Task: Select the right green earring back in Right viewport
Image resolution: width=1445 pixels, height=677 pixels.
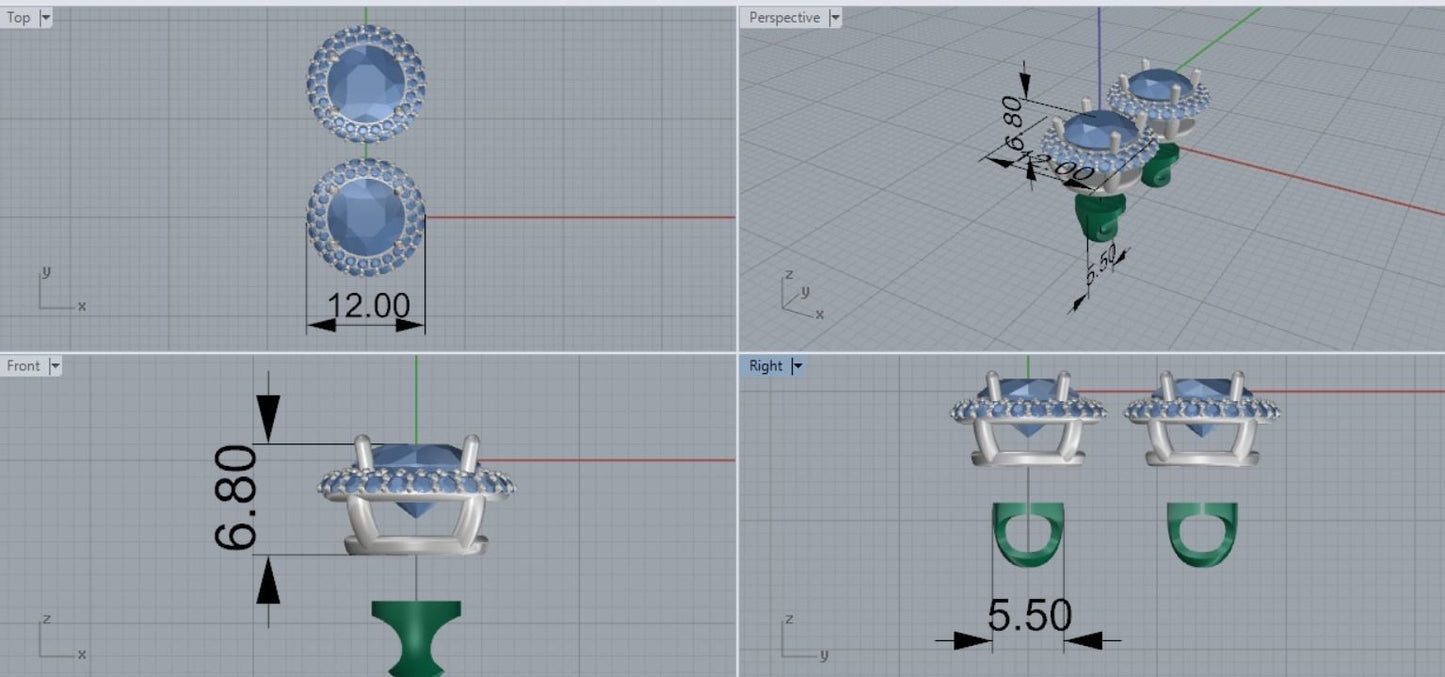Action: pyautogui.click(x=1201, y=535)
